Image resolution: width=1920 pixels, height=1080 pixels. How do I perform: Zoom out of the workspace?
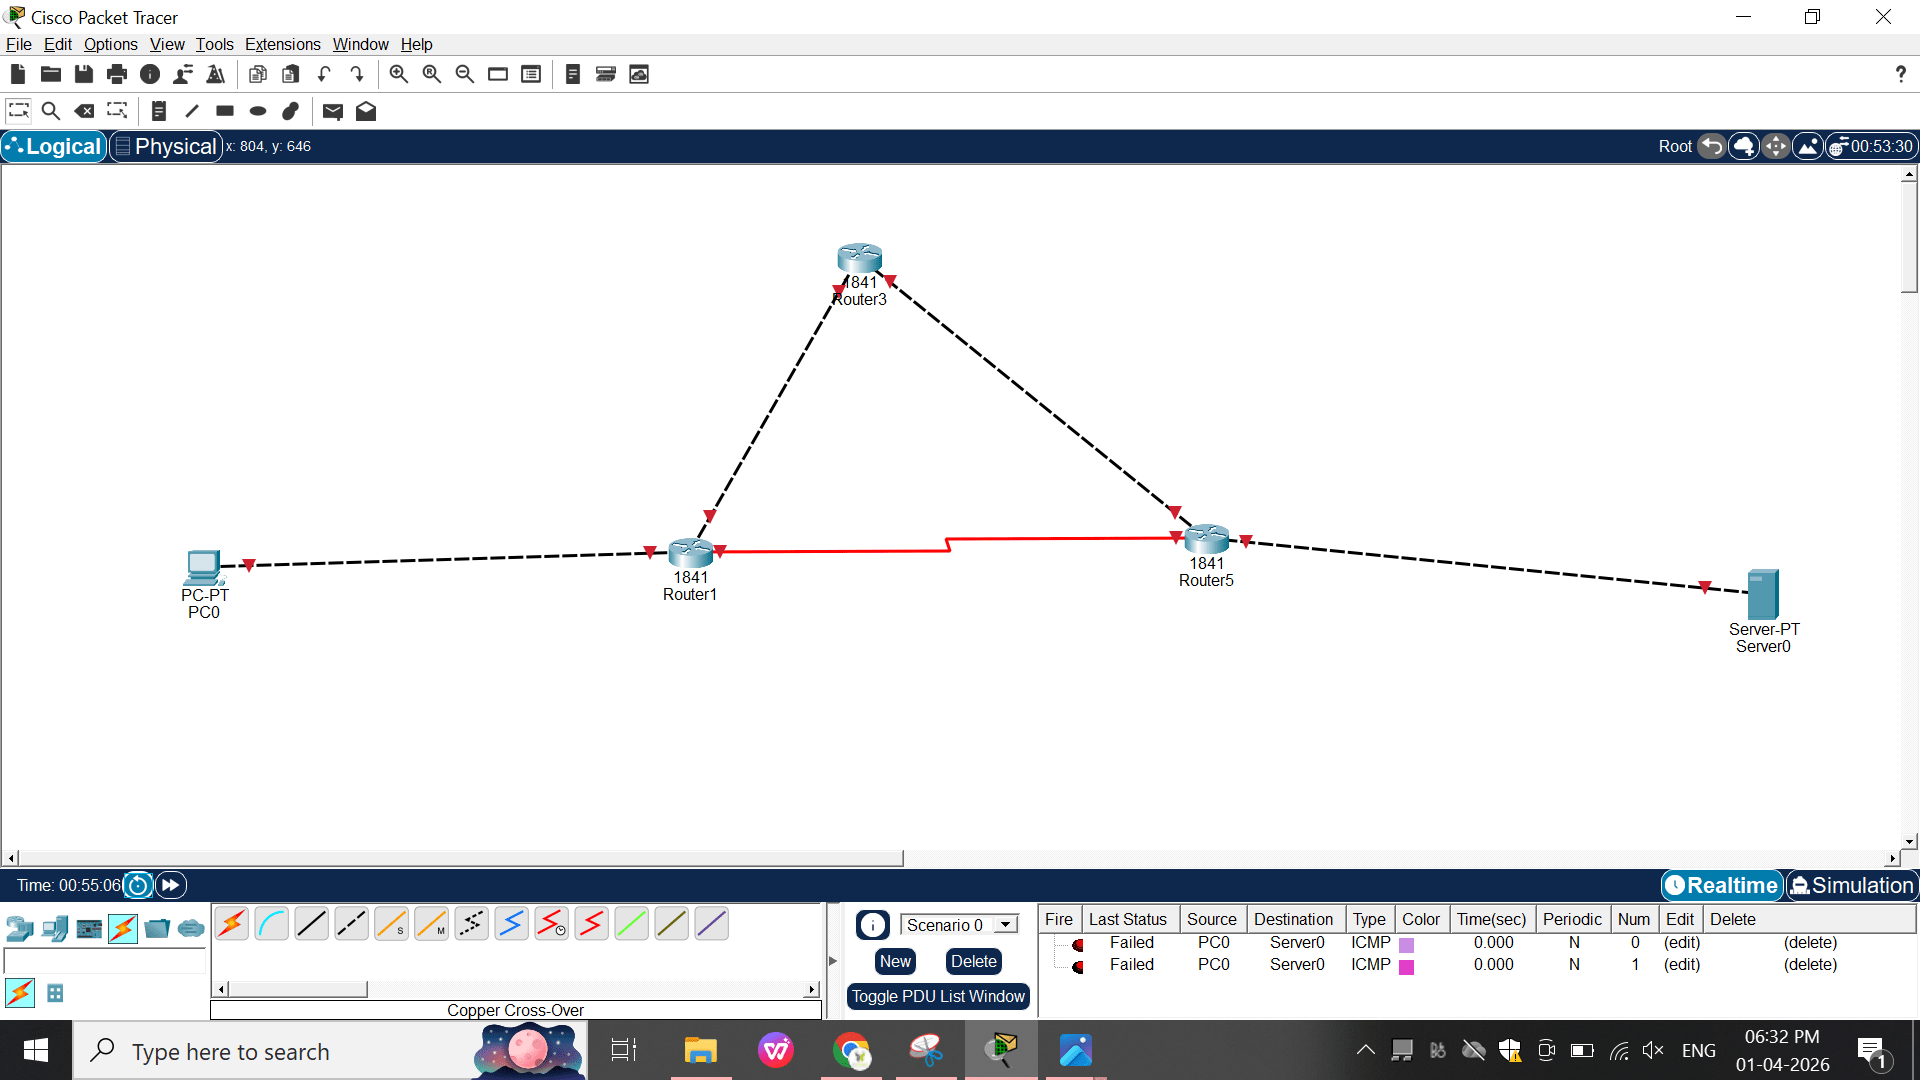(x=465, y=74)
